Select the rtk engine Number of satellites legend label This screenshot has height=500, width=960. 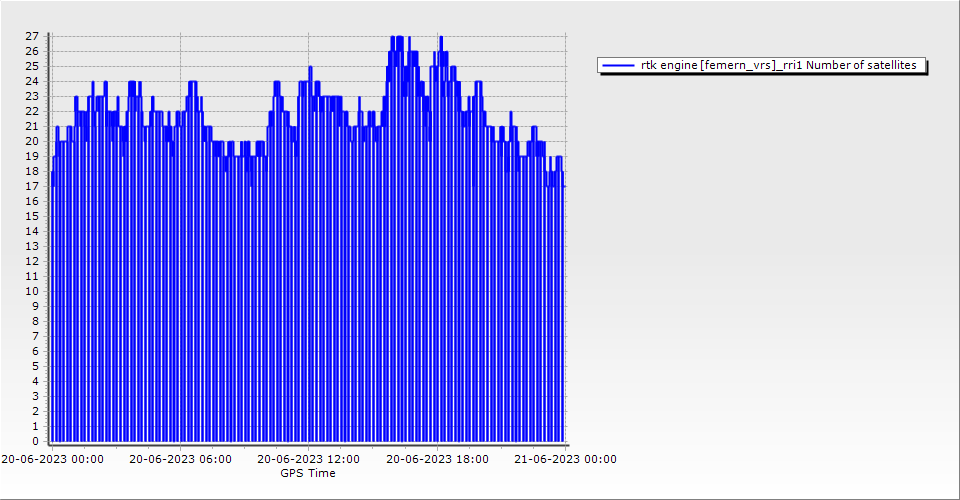pos(781,66)
